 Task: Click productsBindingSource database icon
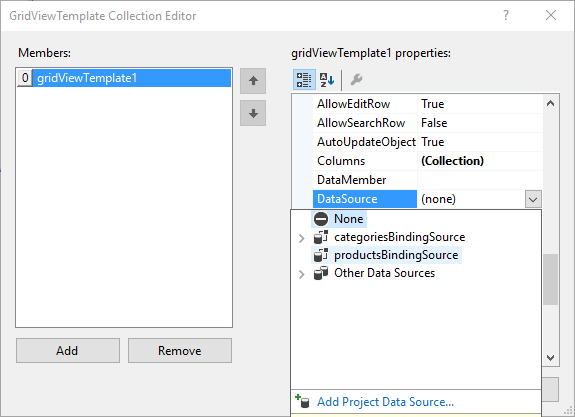pyautogui.click(x=321, y=255)
